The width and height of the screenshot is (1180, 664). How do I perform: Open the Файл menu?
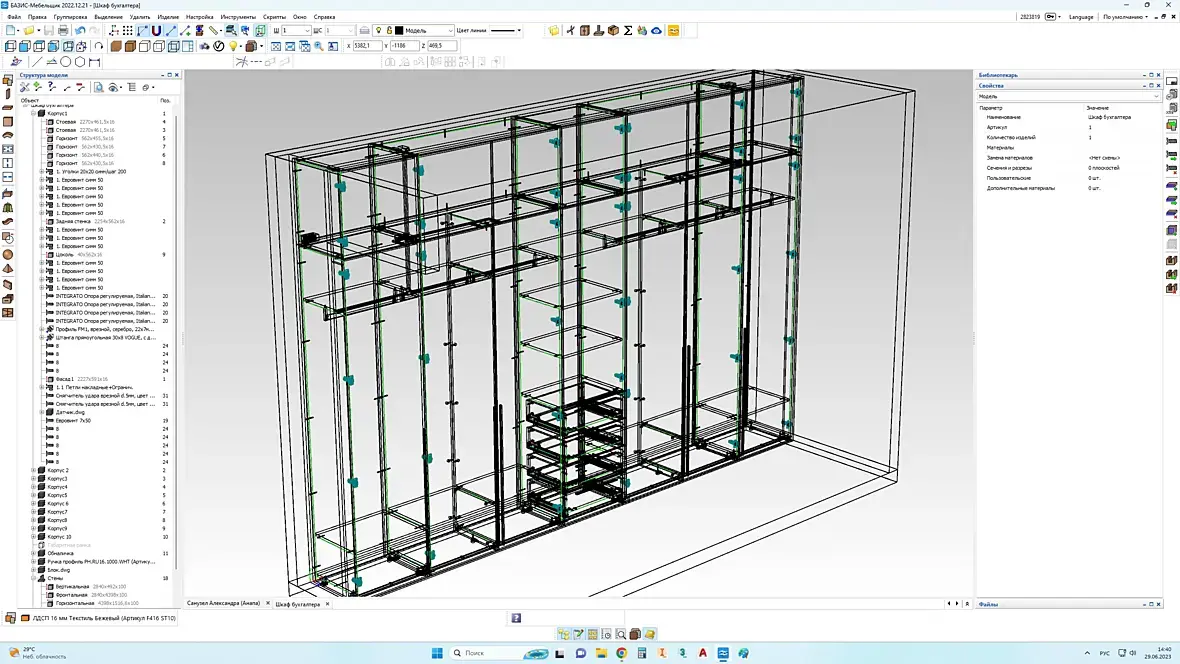pyautogui.click(x=14, y=17)
